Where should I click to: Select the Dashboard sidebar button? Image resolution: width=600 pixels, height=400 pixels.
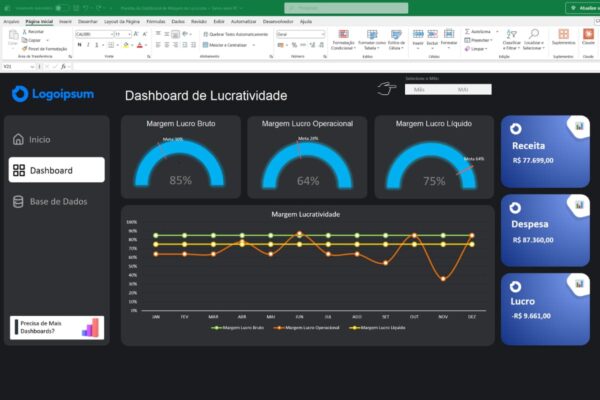57,170
